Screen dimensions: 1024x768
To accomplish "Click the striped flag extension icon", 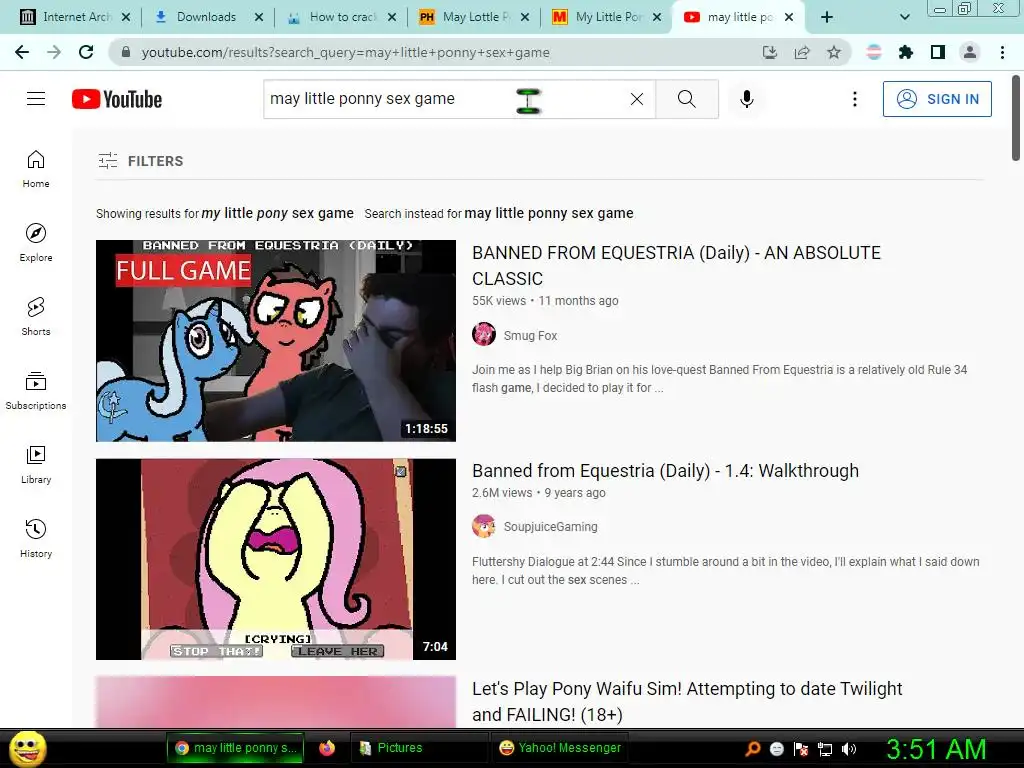I will coord(874,52).
